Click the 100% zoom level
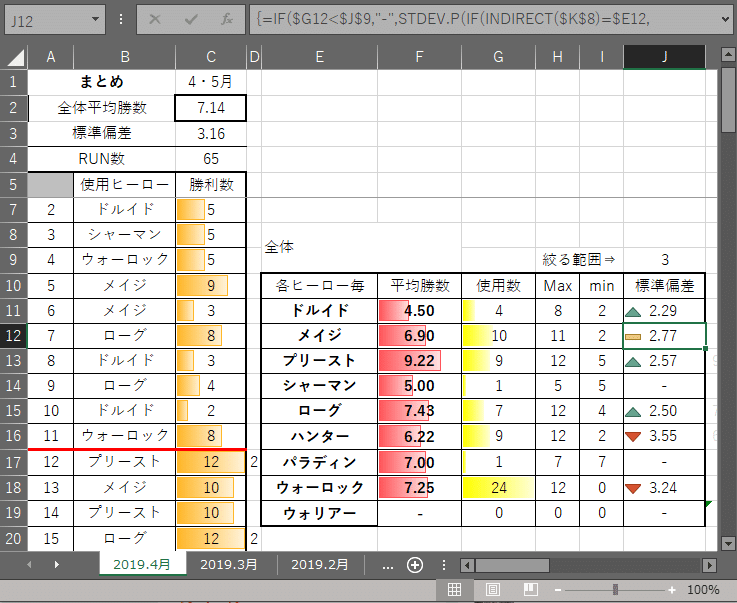The width and height of the screenshot is (737, 603). coord(703,590)
